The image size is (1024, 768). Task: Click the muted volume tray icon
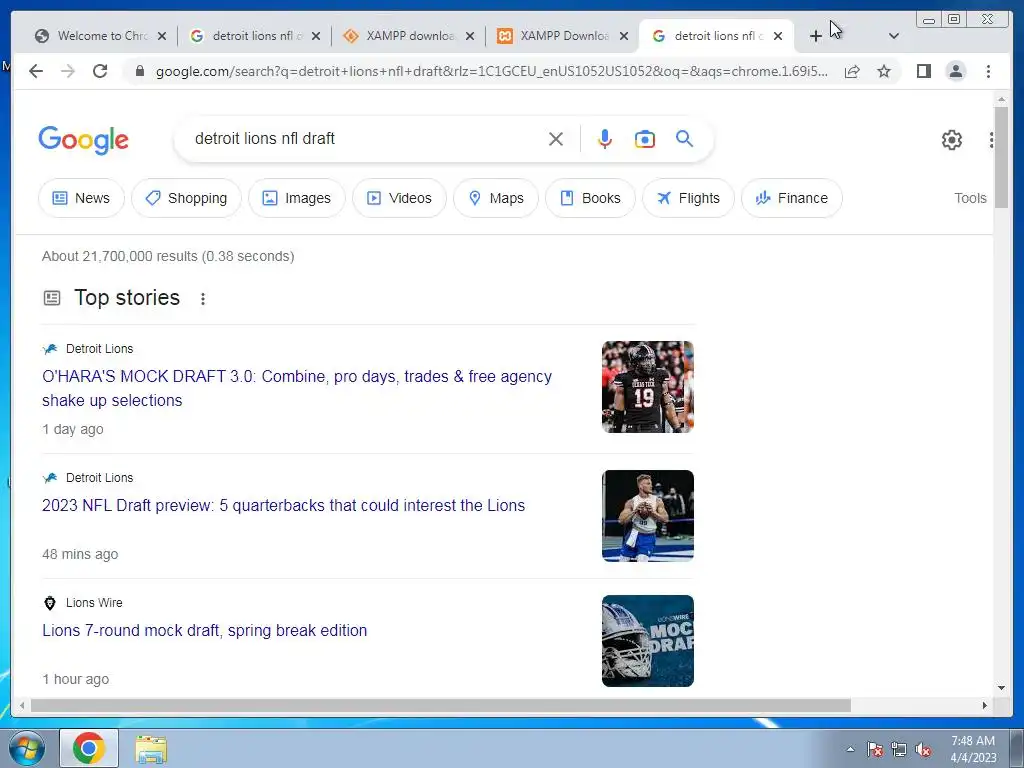click(923, 749)
